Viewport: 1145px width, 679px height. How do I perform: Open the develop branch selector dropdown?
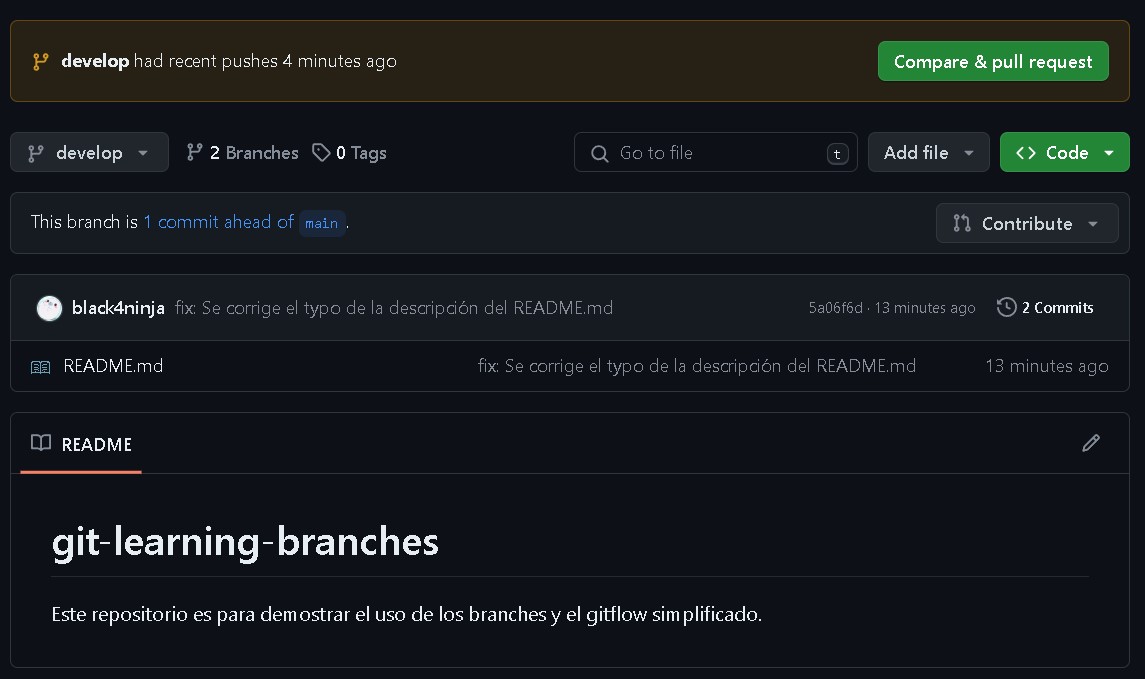89,153
